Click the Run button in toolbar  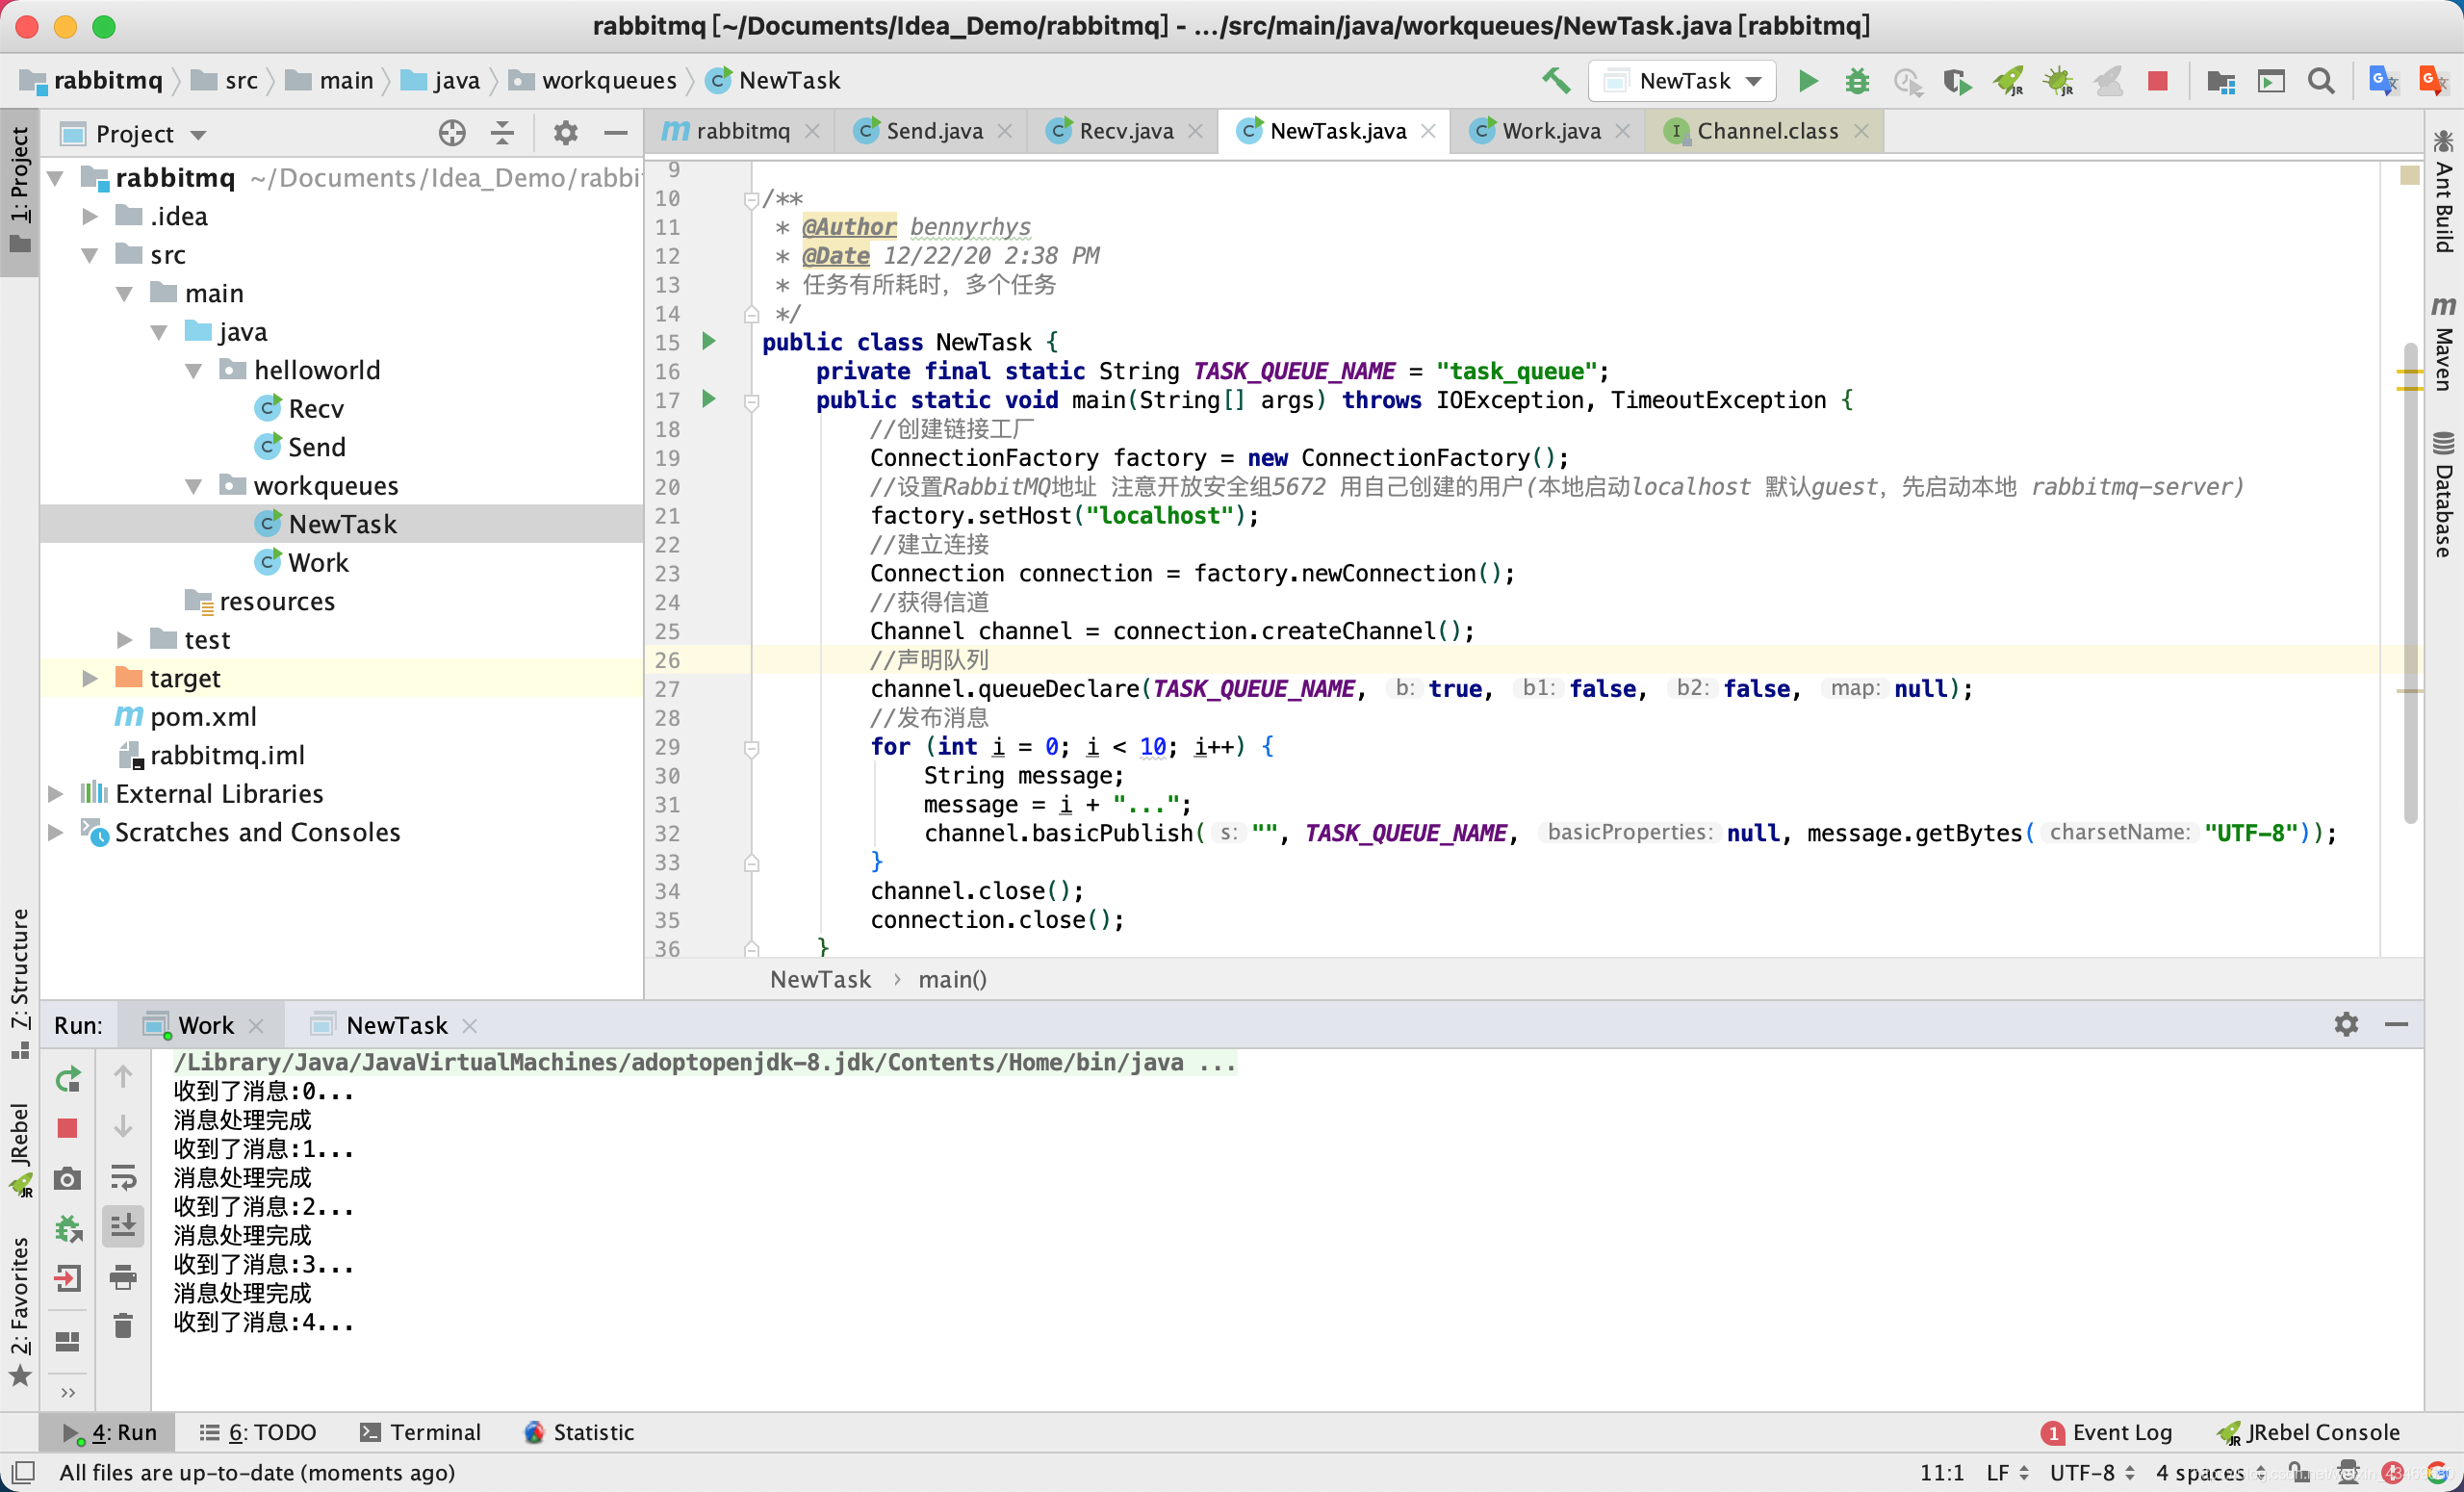[x=1811, y=81]
